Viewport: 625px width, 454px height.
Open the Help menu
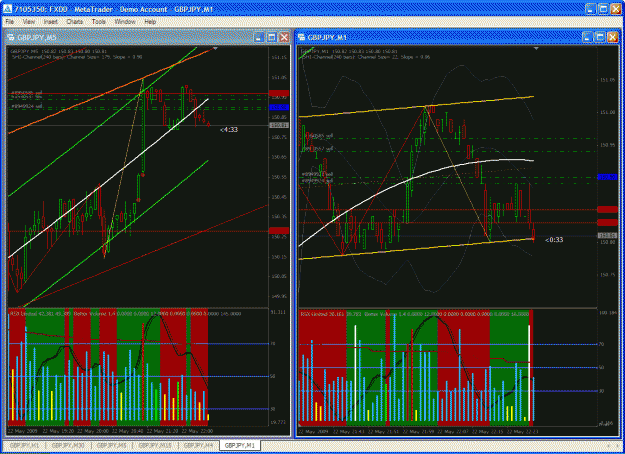150,22
